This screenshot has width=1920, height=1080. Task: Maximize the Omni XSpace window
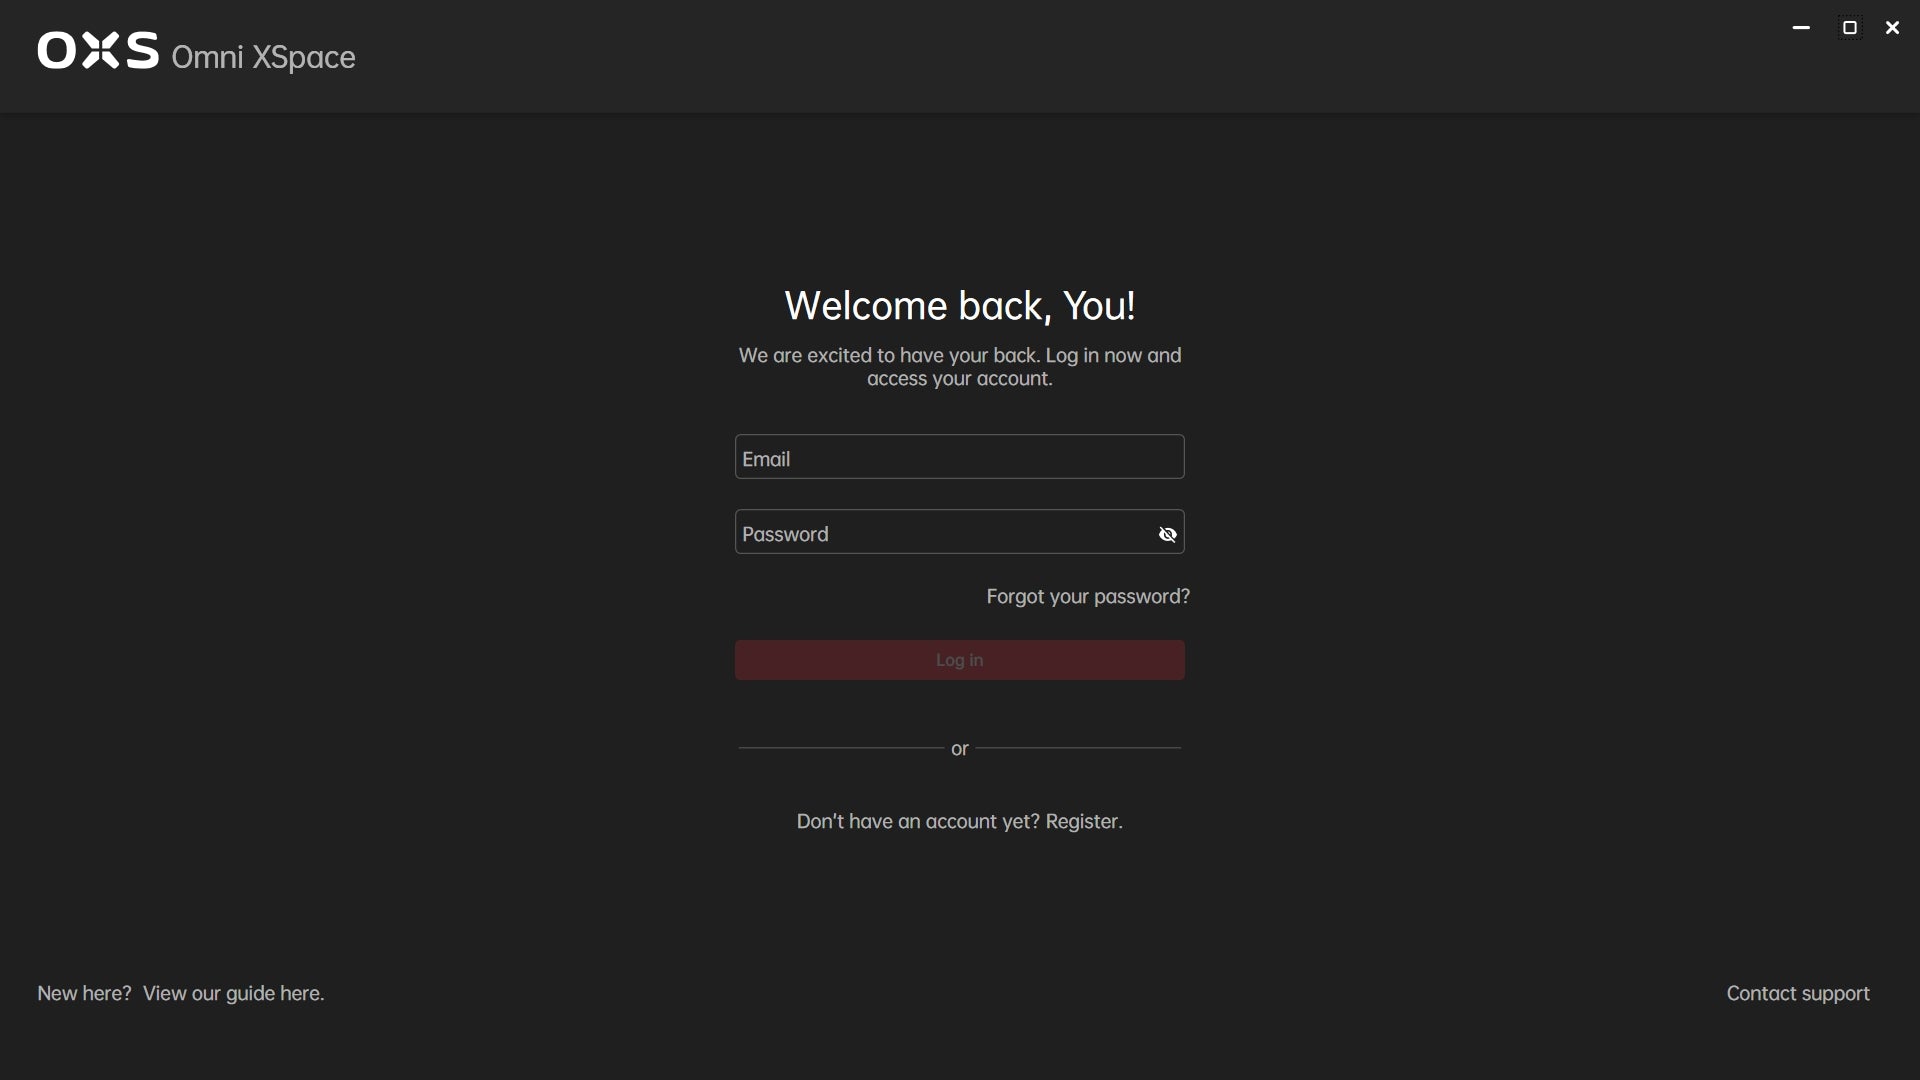point(1849,28)
